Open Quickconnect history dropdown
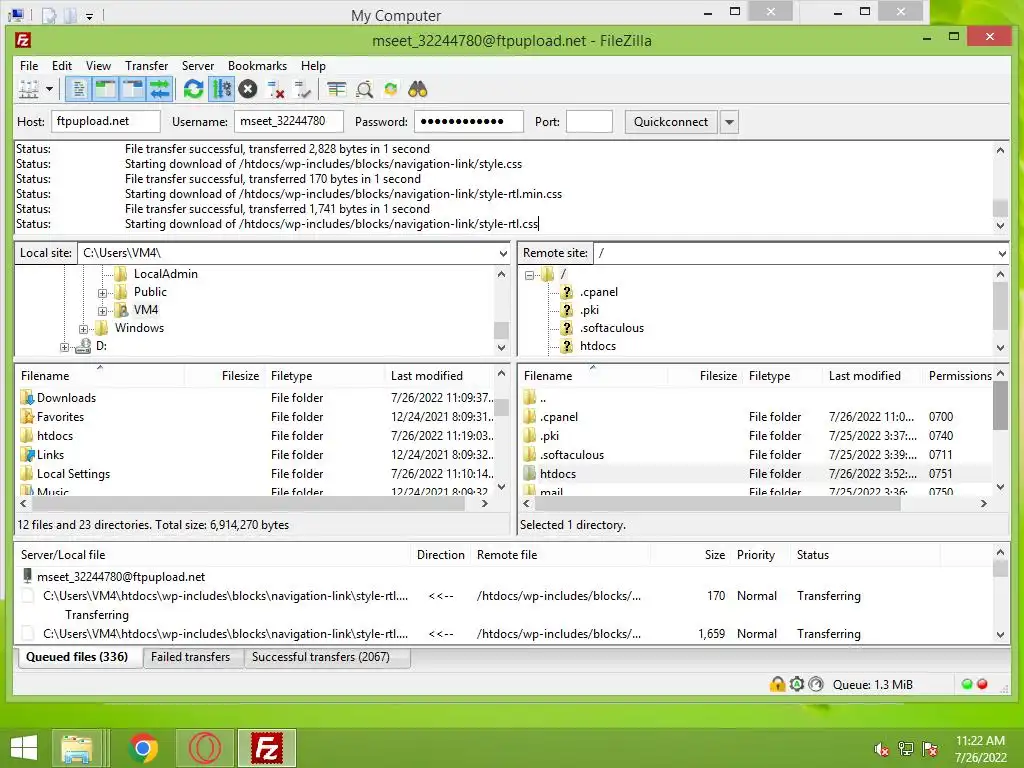The height and width of the screenshot is (768, 1024). coord(729,122)
